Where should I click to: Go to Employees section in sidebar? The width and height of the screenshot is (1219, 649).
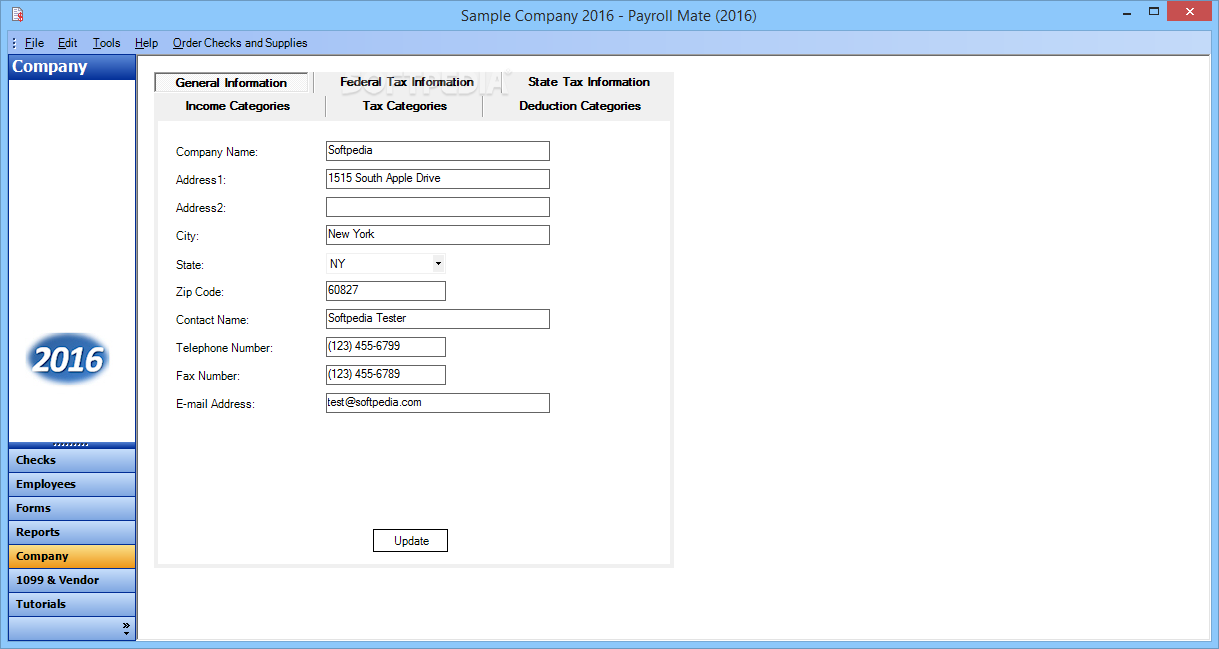click(72, 484)
